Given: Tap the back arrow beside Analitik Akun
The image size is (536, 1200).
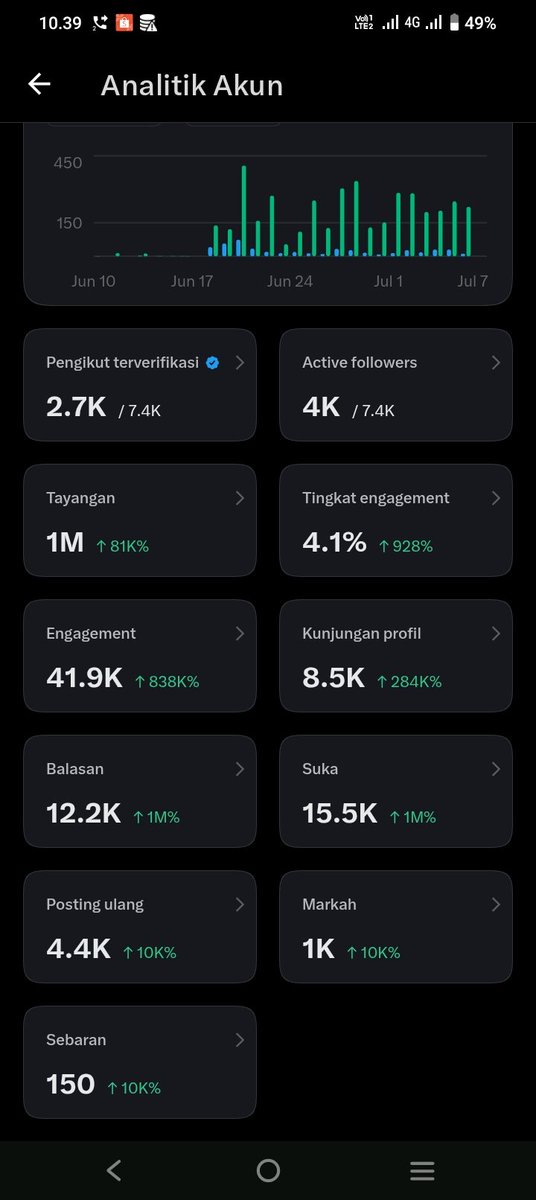Looking at the screenshot, I should click(39, 85).
